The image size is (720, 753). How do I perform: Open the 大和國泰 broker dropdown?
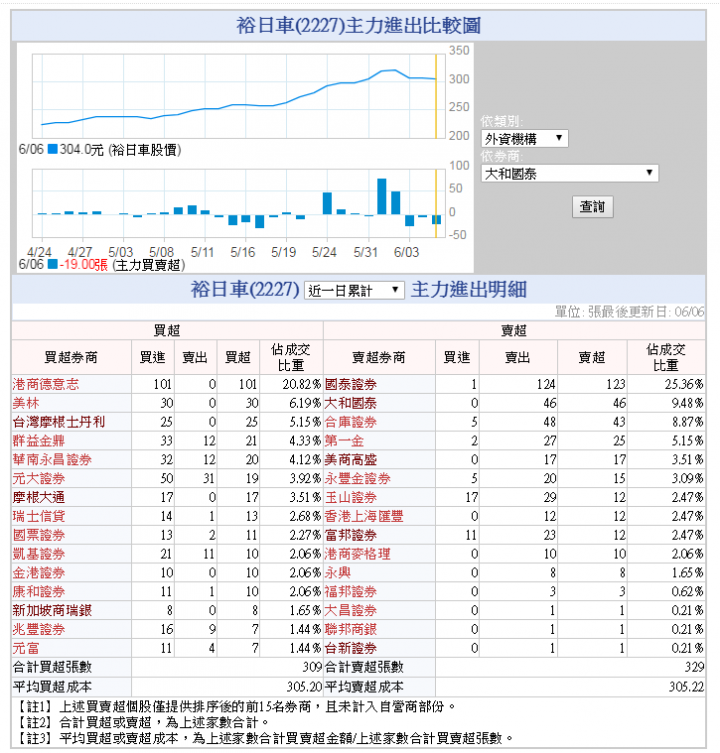(570, 173)
